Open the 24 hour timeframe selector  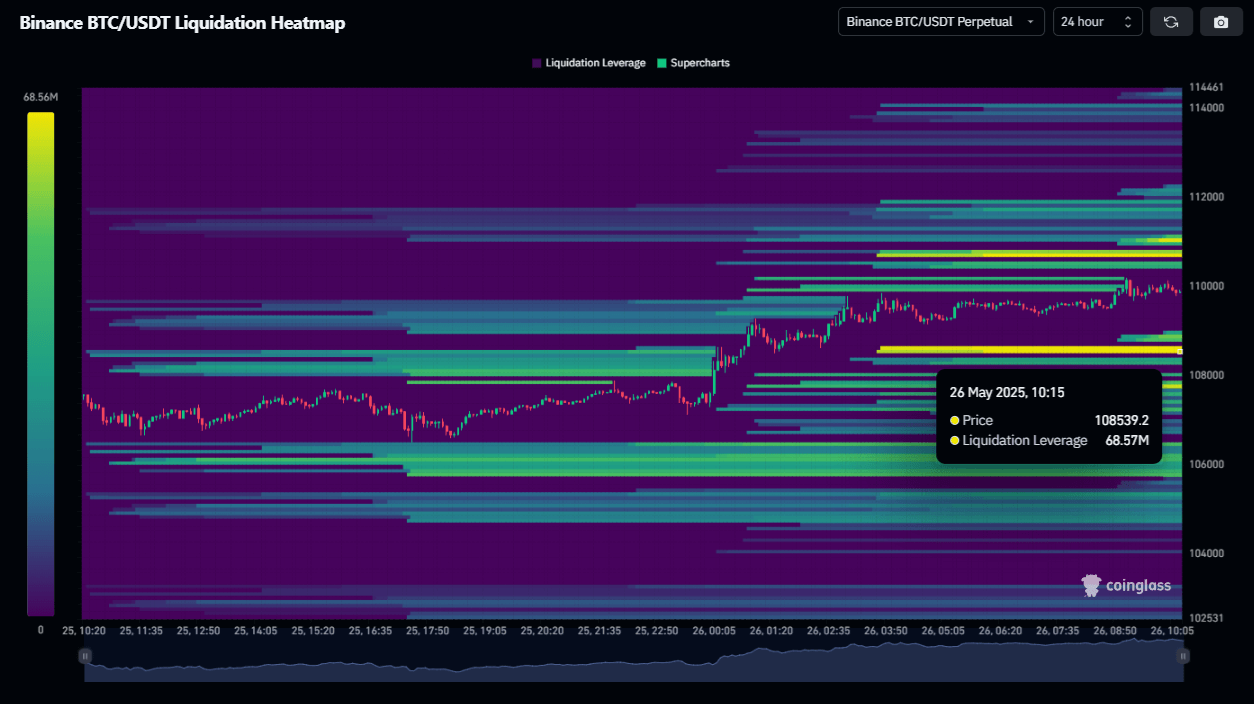tap(1097, 22)
